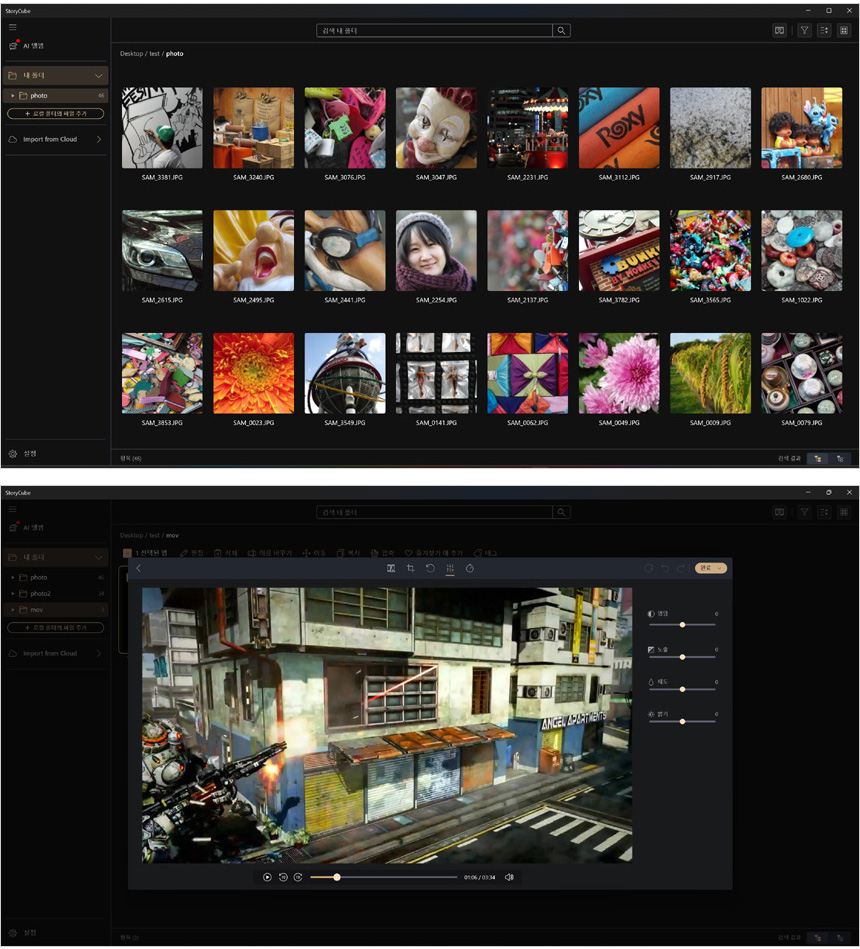This screenshot has height=949, width=860.
Task: Go to test in the top window breadcrumb
Action: coord(154,54)
